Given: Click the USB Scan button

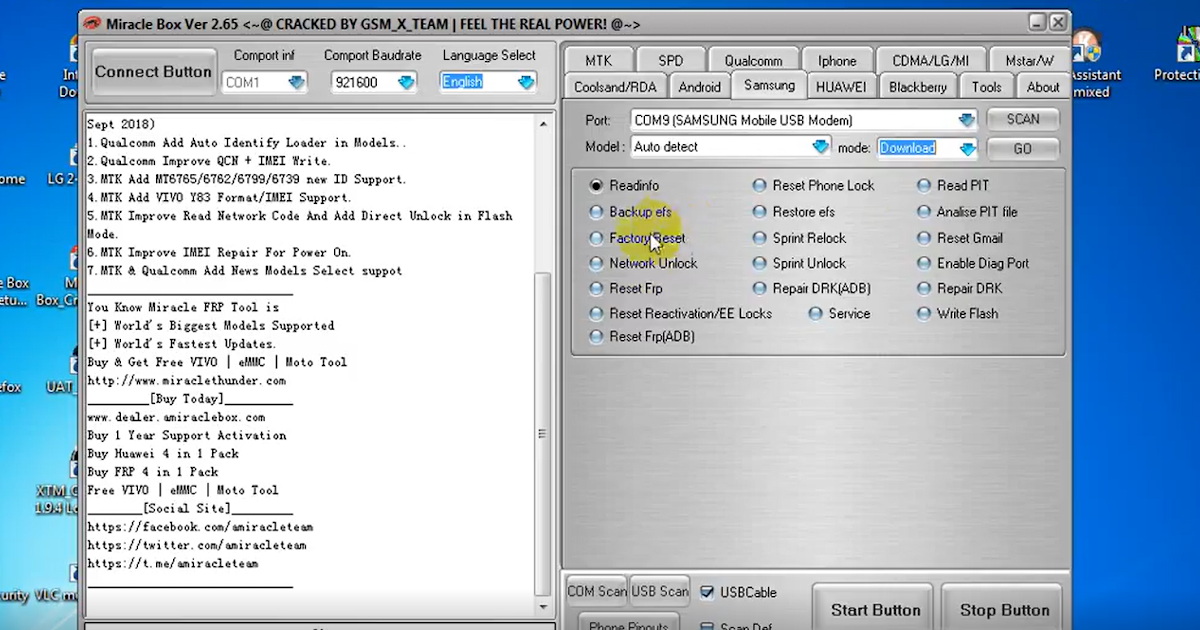Looking at the screenshot, I should pyautogui.click(x=660, y=591).
